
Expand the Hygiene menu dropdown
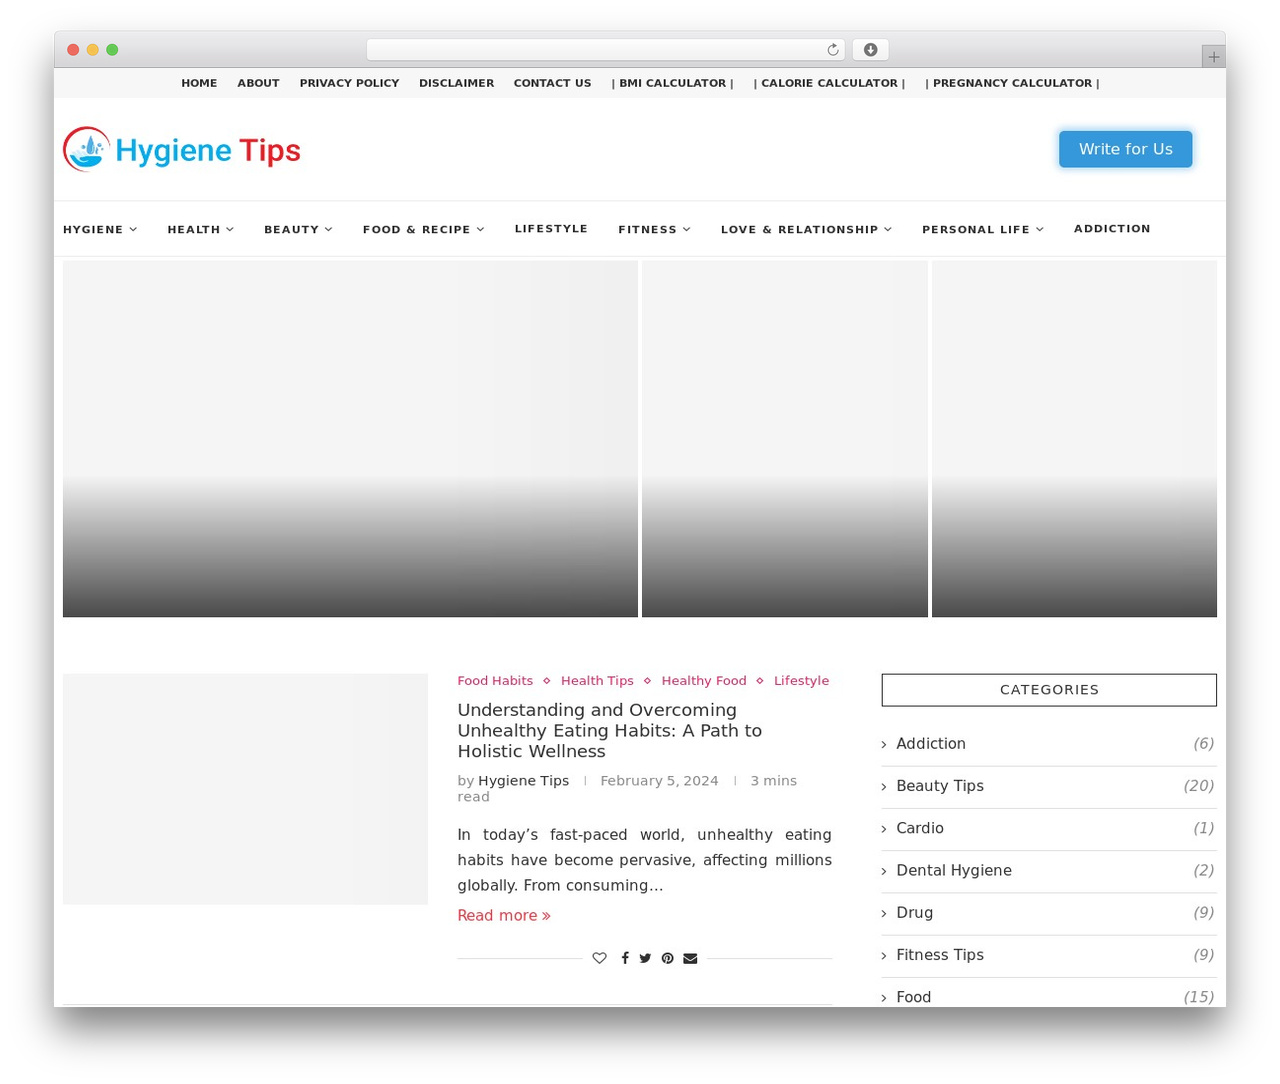pyautogui.click(x=100, y=230)
